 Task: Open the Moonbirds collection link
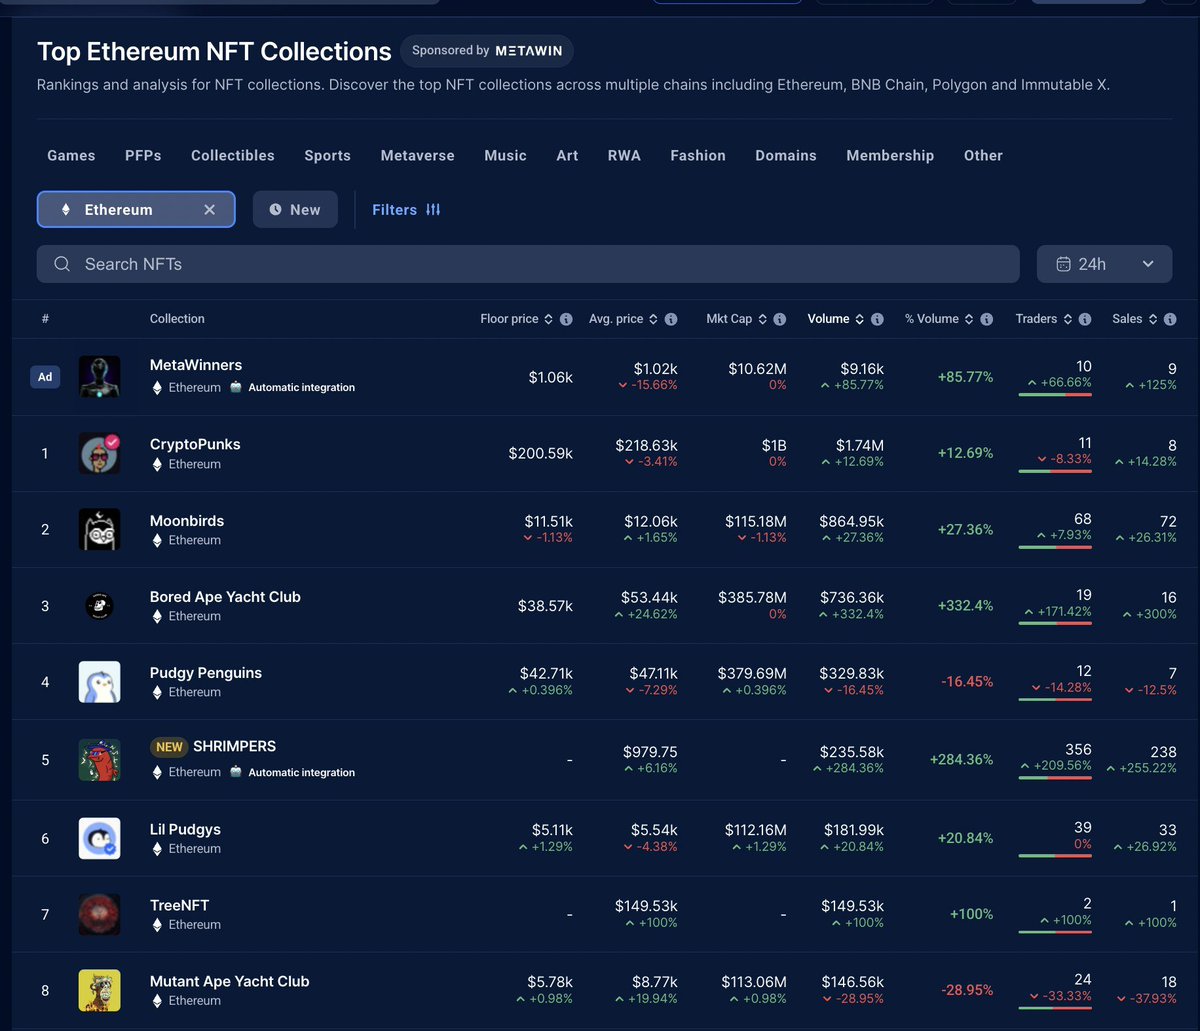[x=187, y=521]
